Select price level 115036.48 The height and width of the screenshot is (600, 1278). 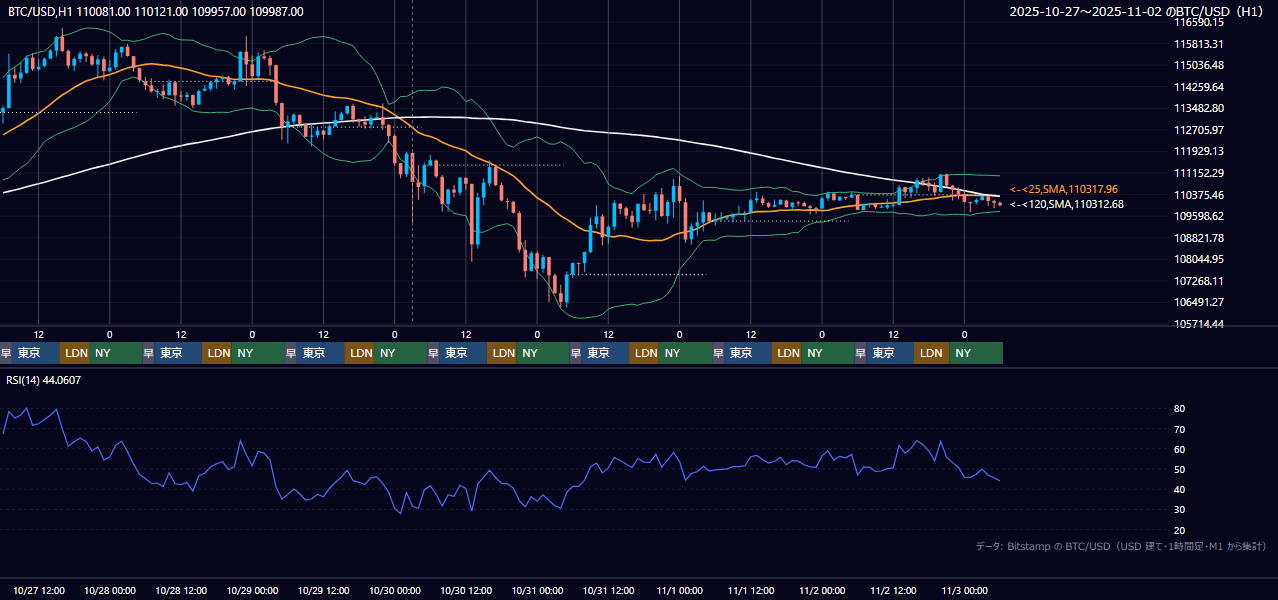(x=1198, y=65)
